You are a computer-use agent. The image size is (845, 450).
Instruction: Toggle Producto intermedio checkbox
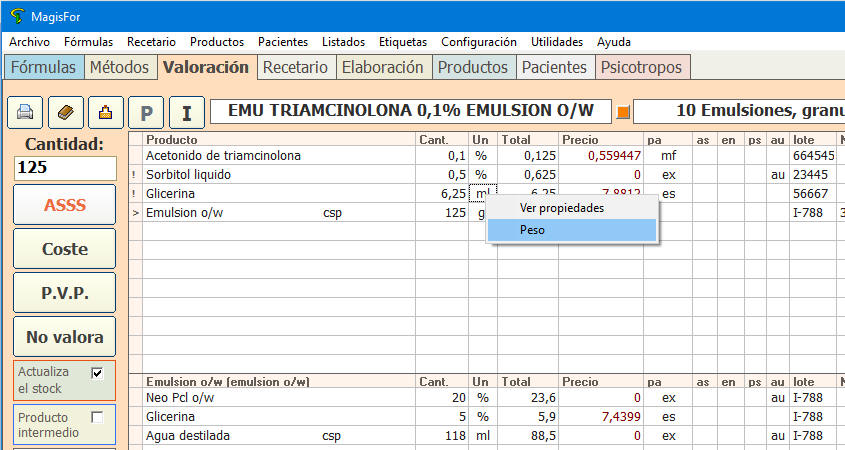click(x=97, y=417)
